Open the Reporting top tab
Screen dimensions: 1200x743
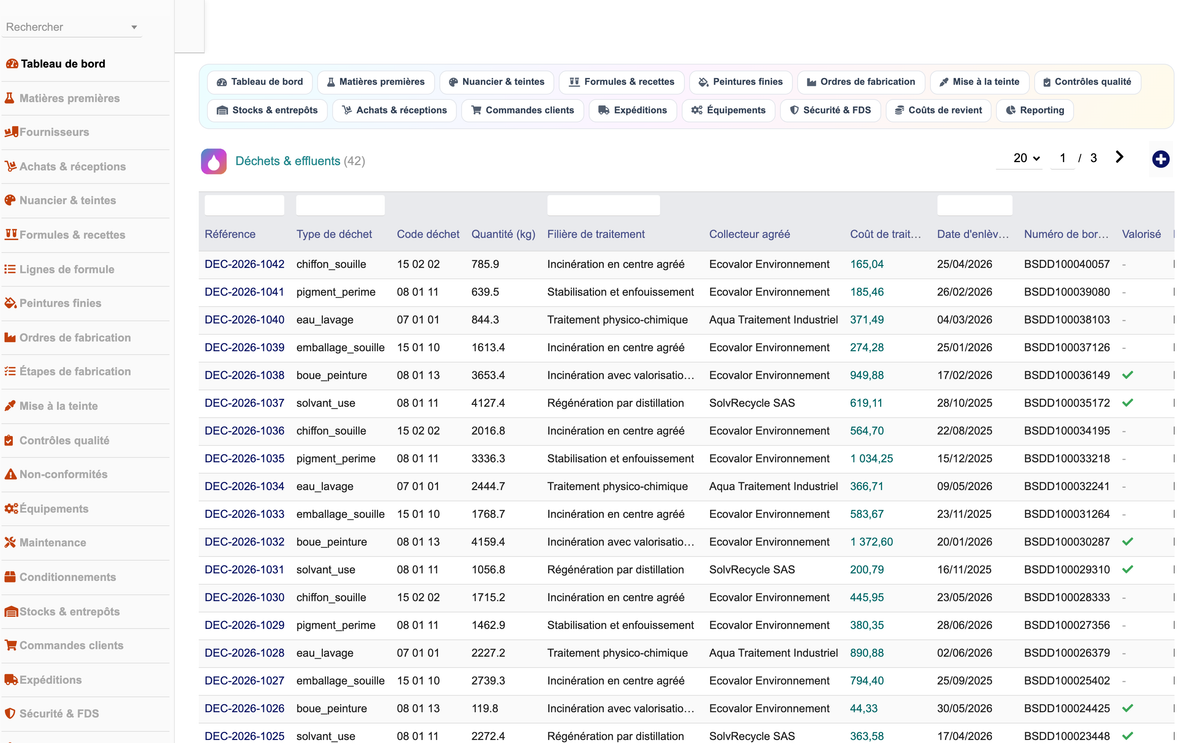1035,110
